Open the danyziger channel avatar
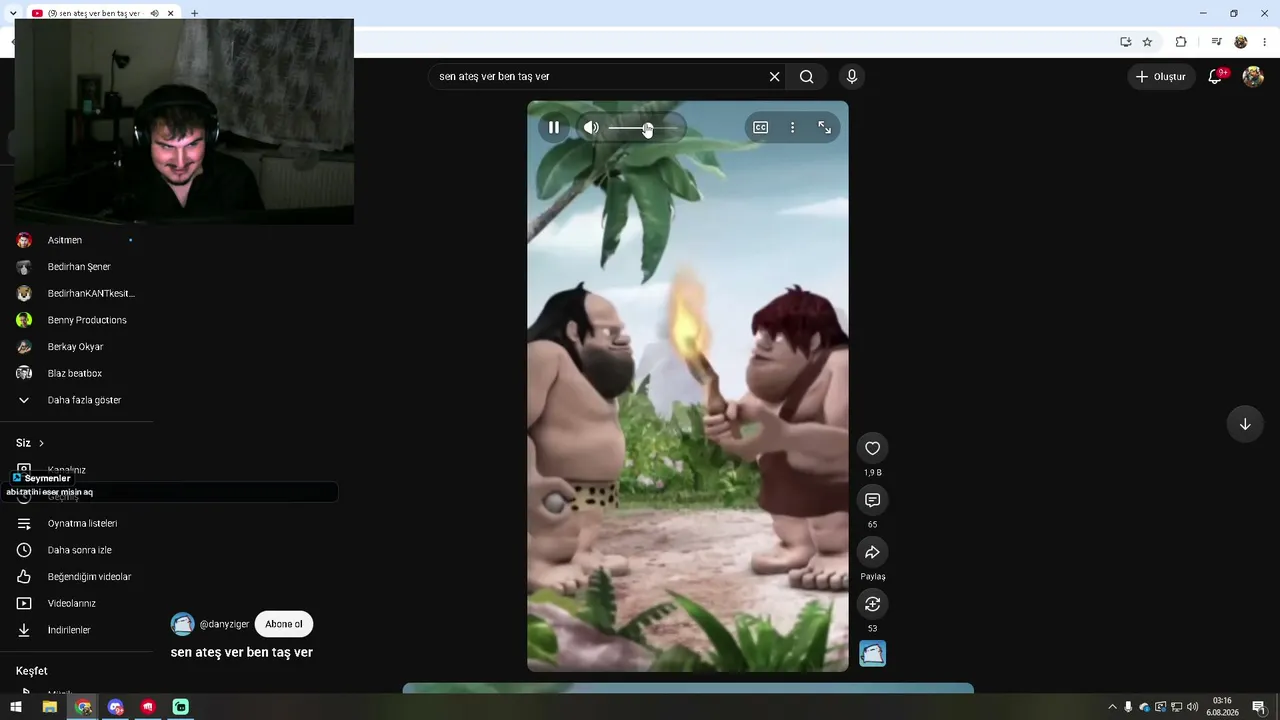The image size is (1280, 720). point(182,624)
